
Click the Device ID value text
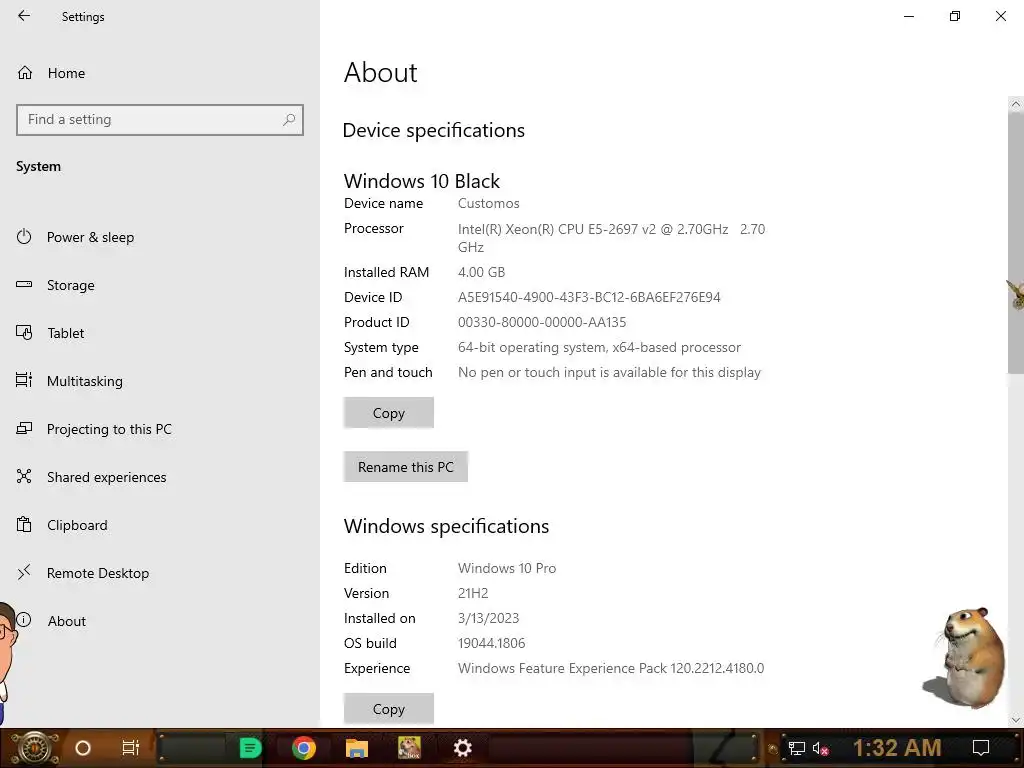pos(589,297)
